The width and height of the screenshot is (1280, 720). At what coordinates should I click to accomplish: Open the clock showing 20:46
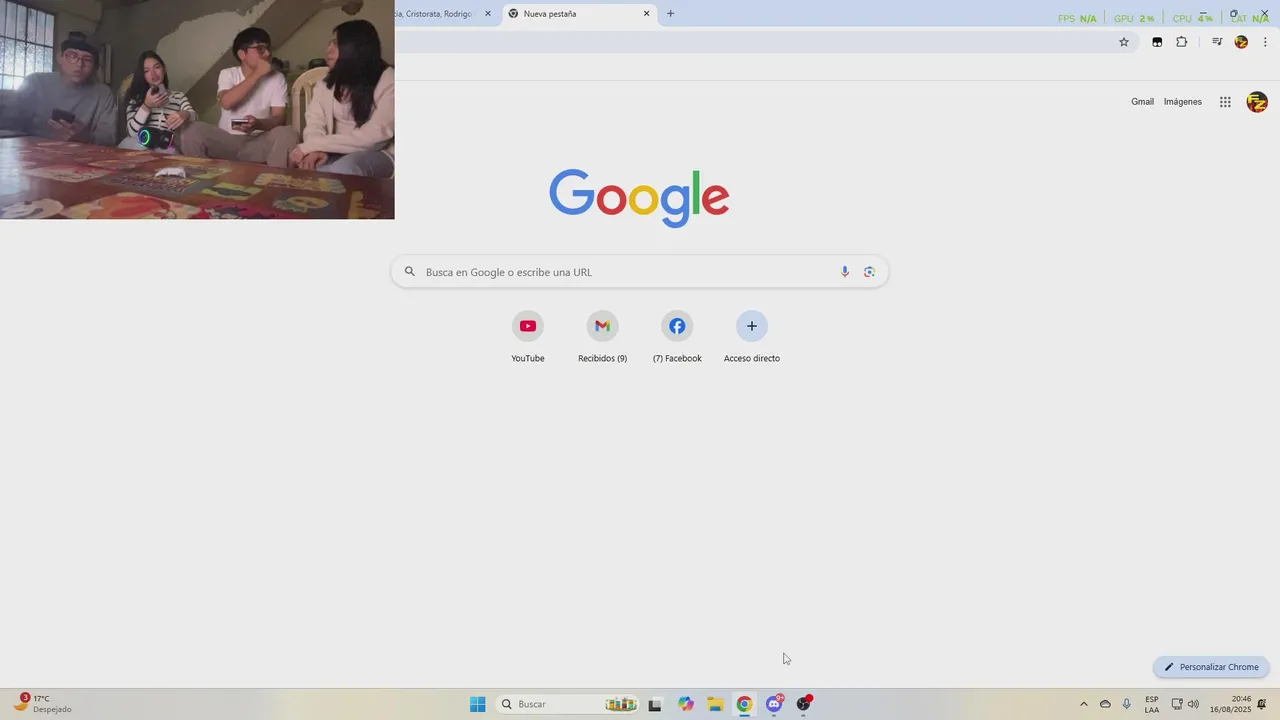(1230, 704)
